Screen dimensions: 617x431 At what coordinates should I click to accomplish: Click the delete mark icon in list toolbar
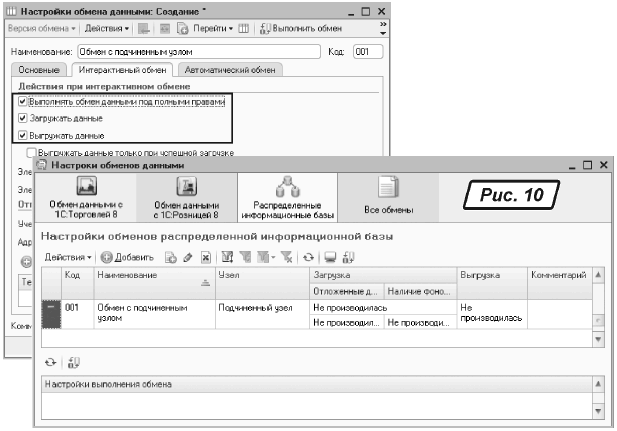[x=204, y=258]
